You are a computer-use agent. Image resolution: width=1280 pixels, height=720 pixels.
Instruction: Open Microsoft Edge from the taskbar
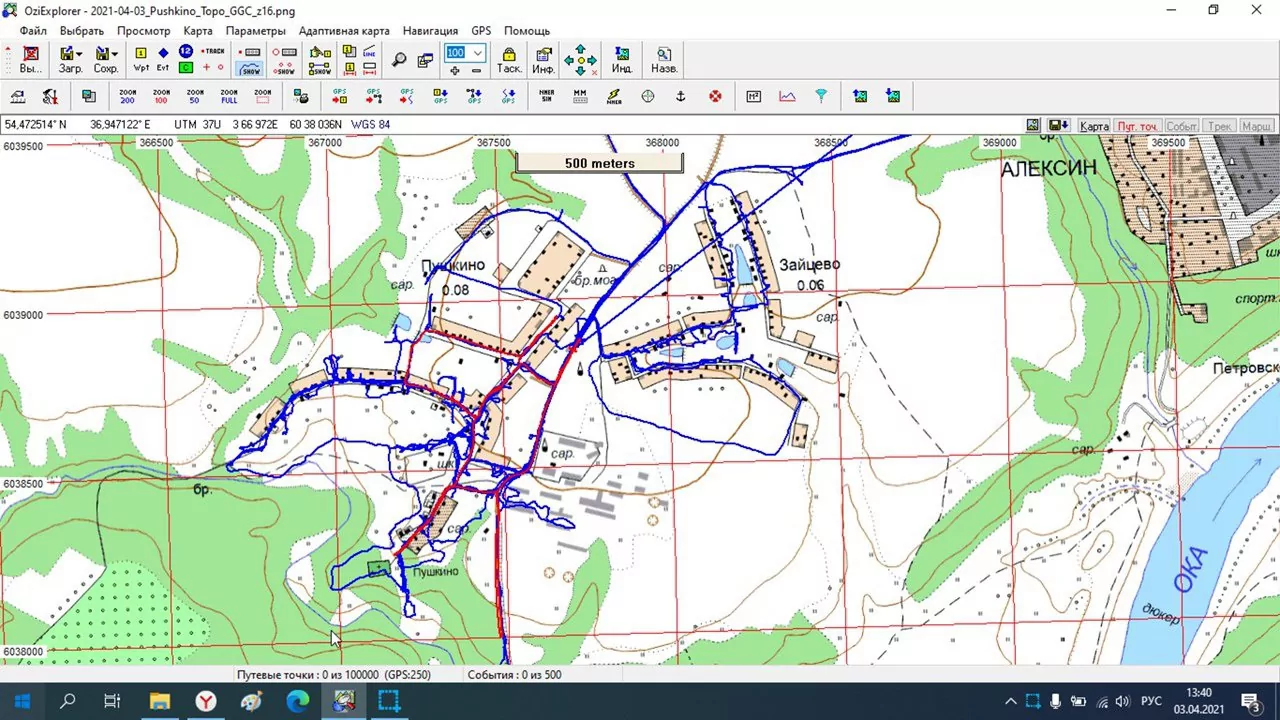tap(298, 701)
